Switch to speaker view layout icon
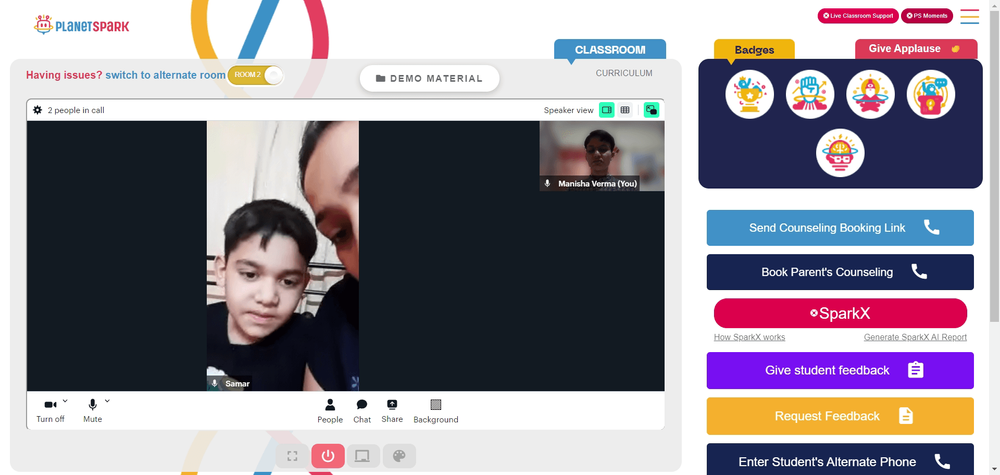 click(x=607, y=110)
